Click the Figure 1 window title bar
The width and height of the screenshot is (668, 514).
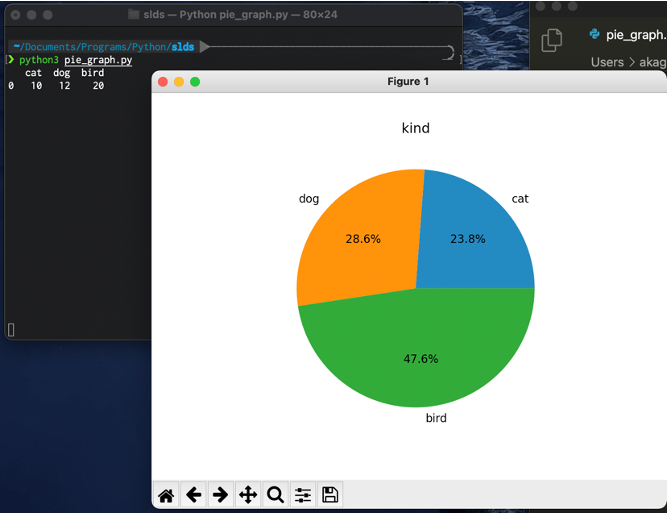408,81
